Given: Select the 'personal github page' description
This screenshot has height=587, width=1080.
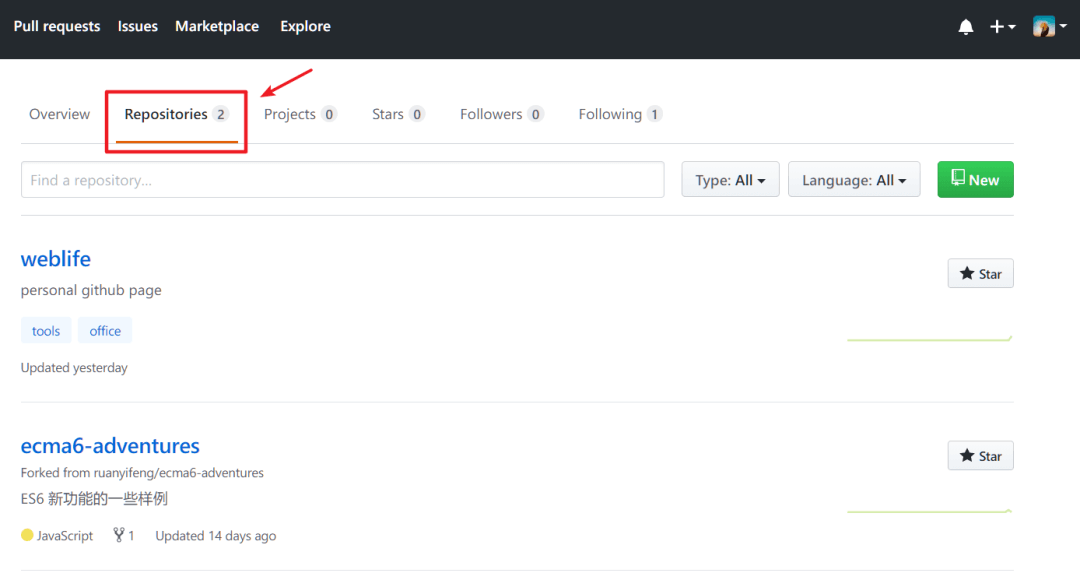Looking at the screenshot, I should [91, 290].
